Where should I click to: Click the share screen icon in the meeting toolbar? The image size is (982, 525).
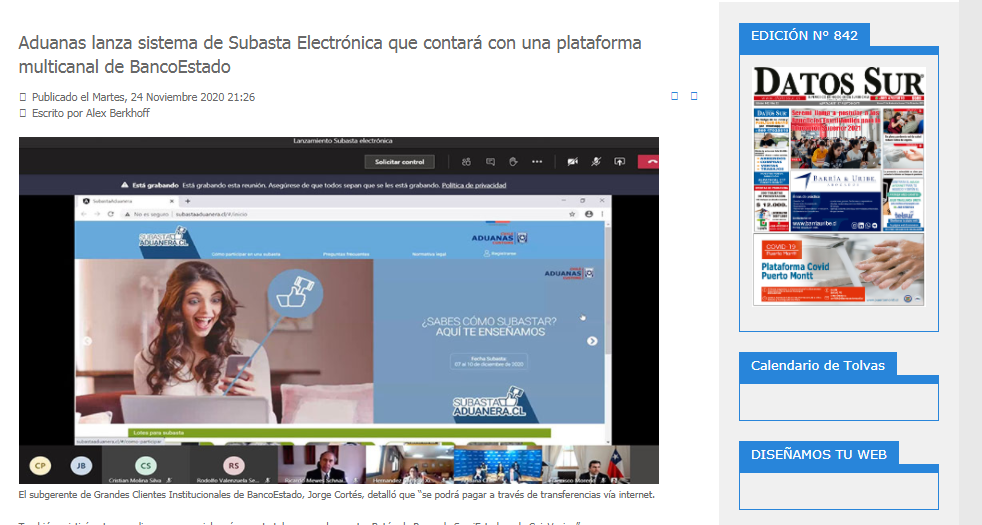tap(619, 162)
